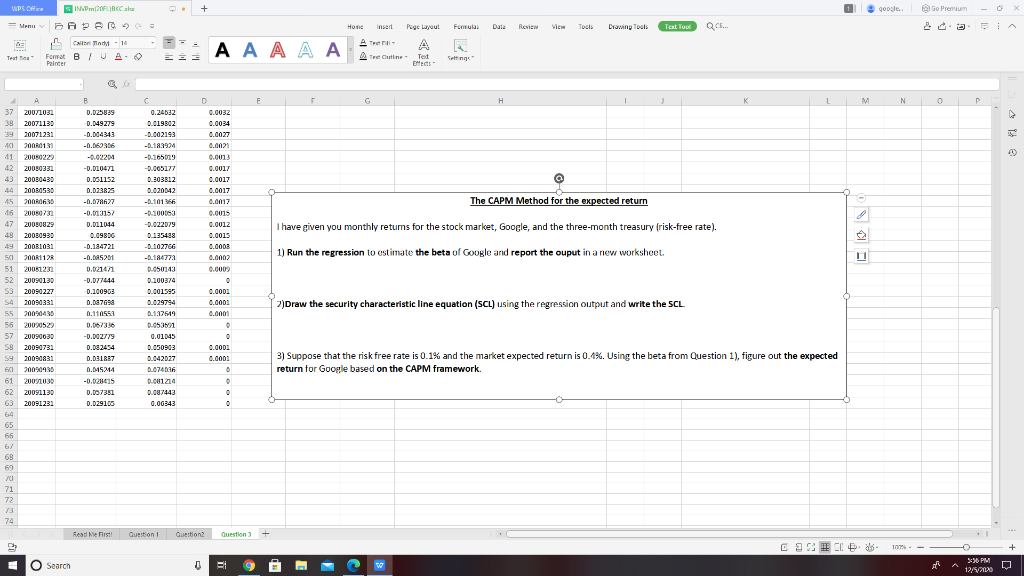The width and height of the screenshot is (1024, 576).
Task: Click the Settings icon in the ribbon
Action: [459, 50]
